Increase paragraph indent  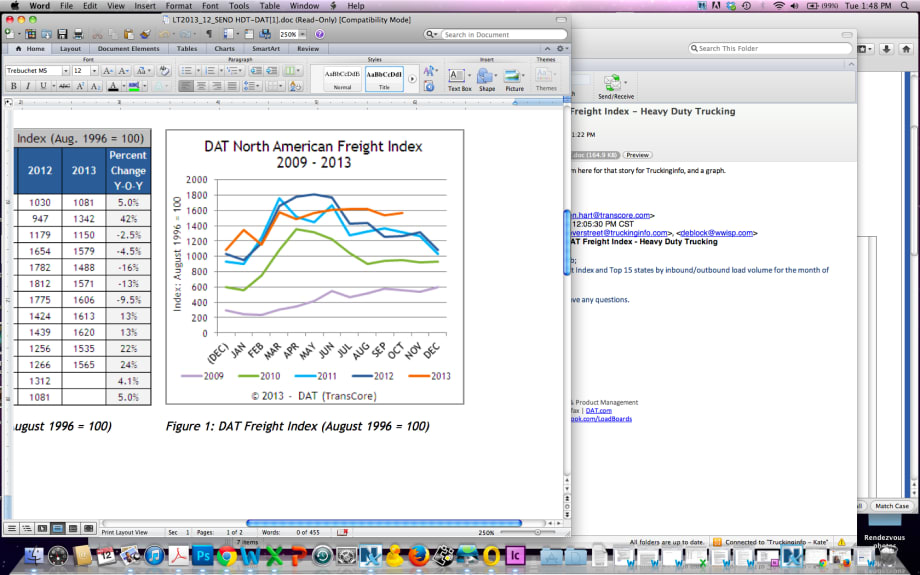pyautogui.click(x=271, y=70)
